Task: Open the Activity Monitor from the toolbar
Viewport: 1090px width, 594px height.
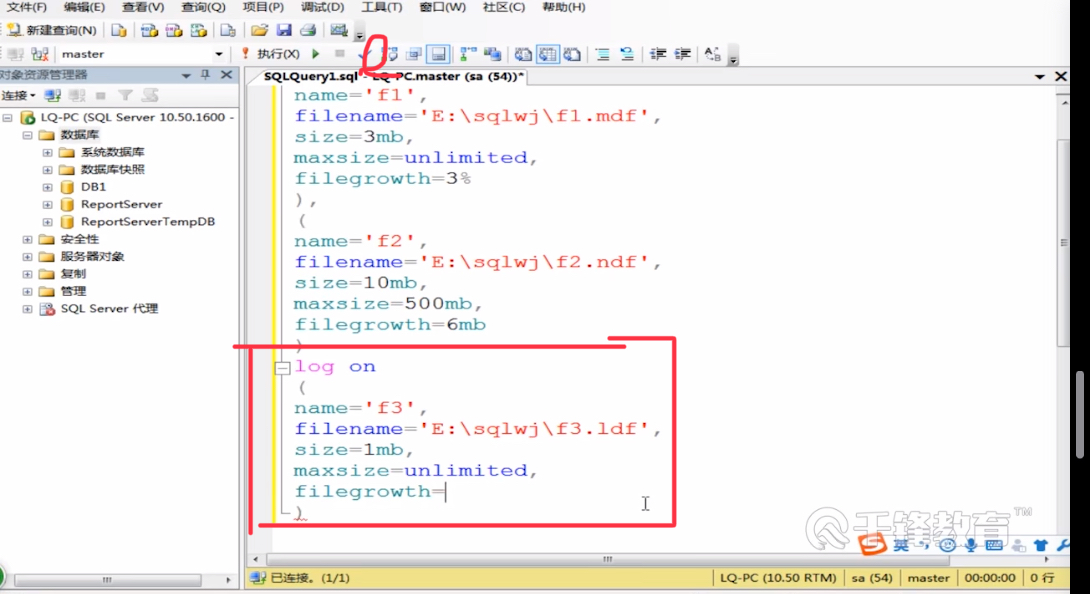Action: coord(339,30)
